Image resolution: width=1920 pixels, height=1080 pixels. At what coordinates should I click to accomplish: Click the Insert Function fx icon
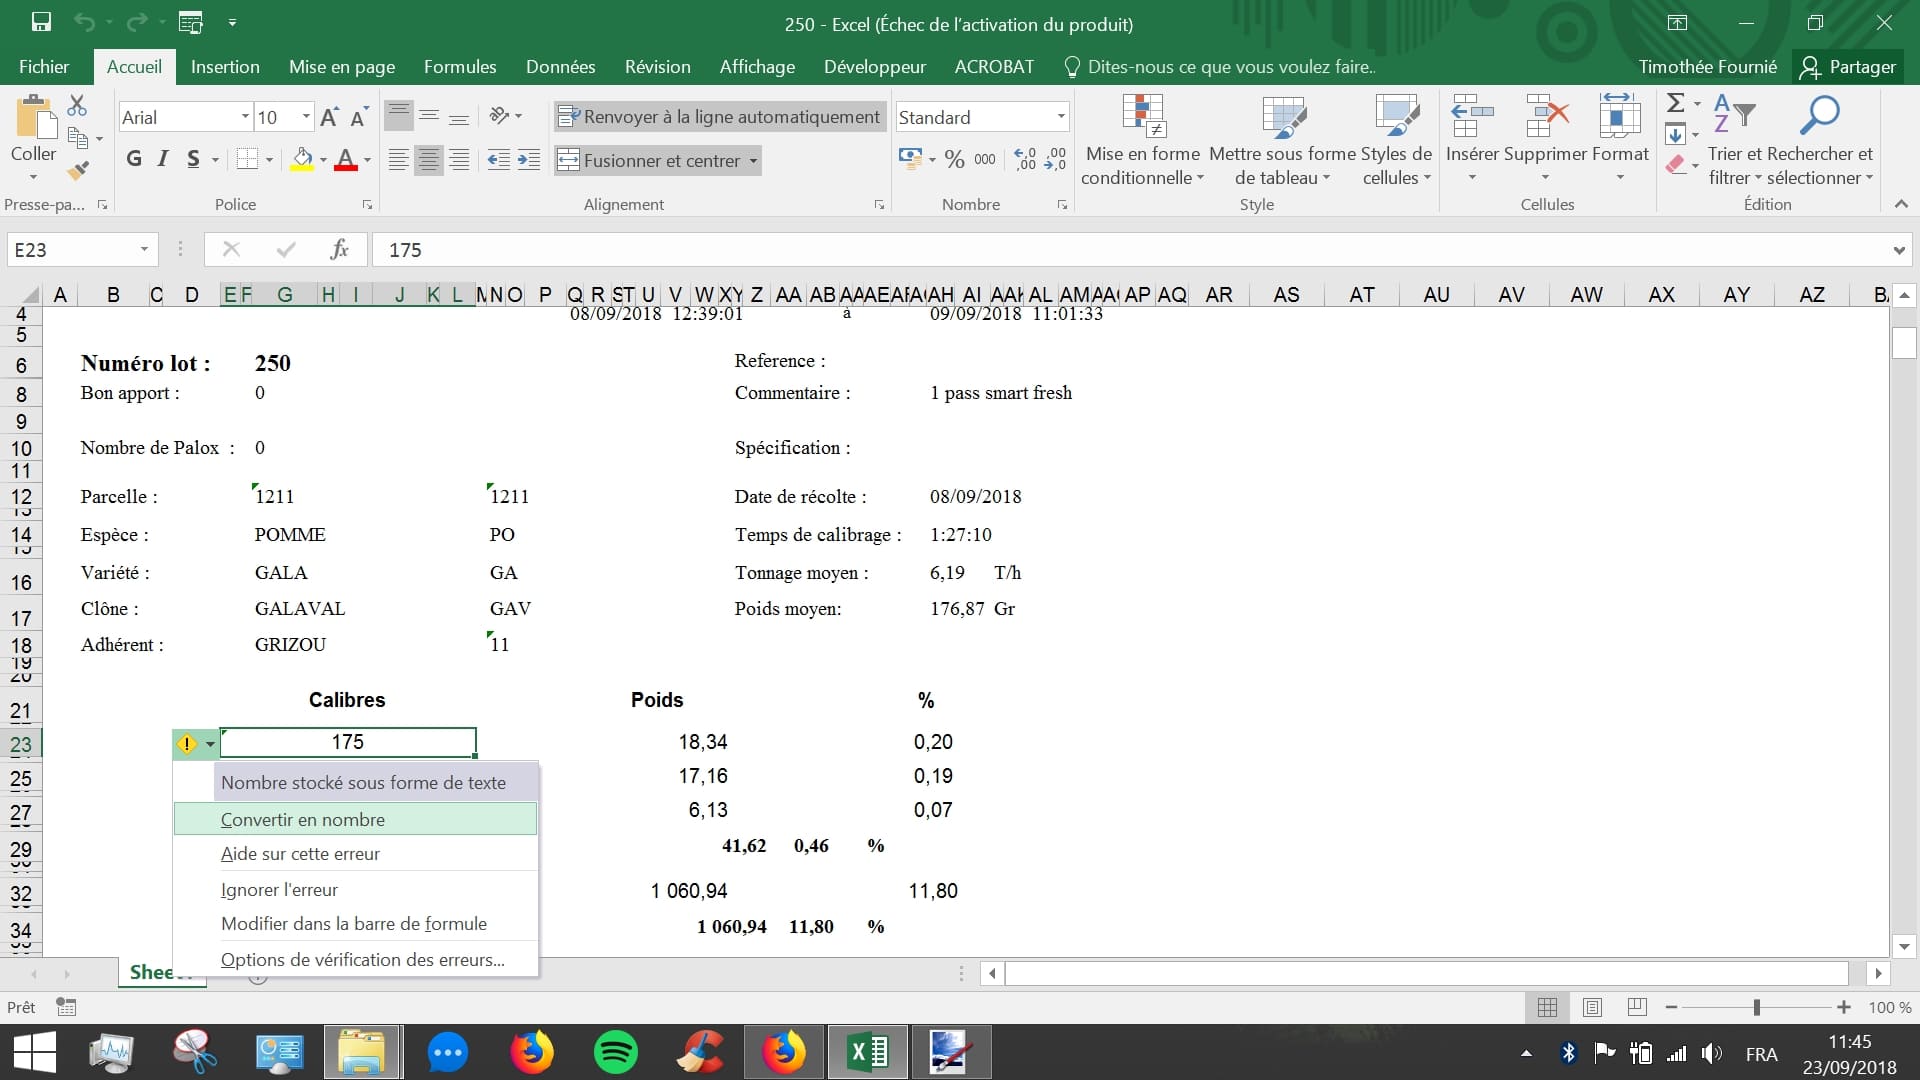(339, 249)
